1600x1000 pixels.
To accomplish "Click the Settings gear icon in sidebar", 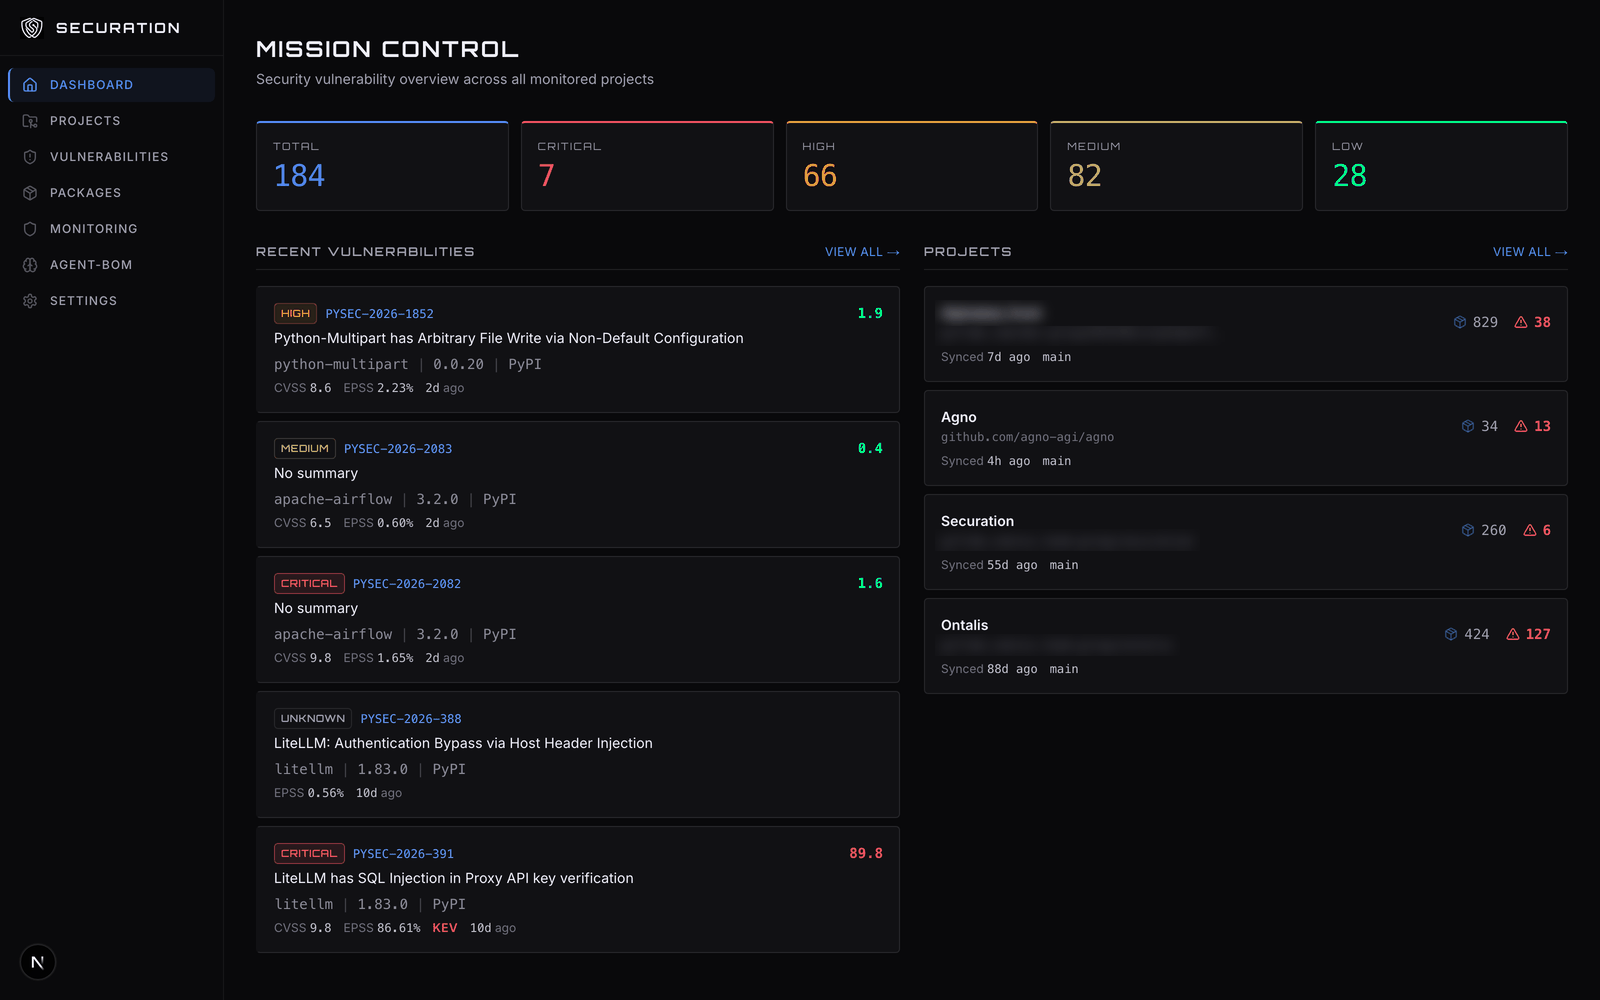I will 30,301.
